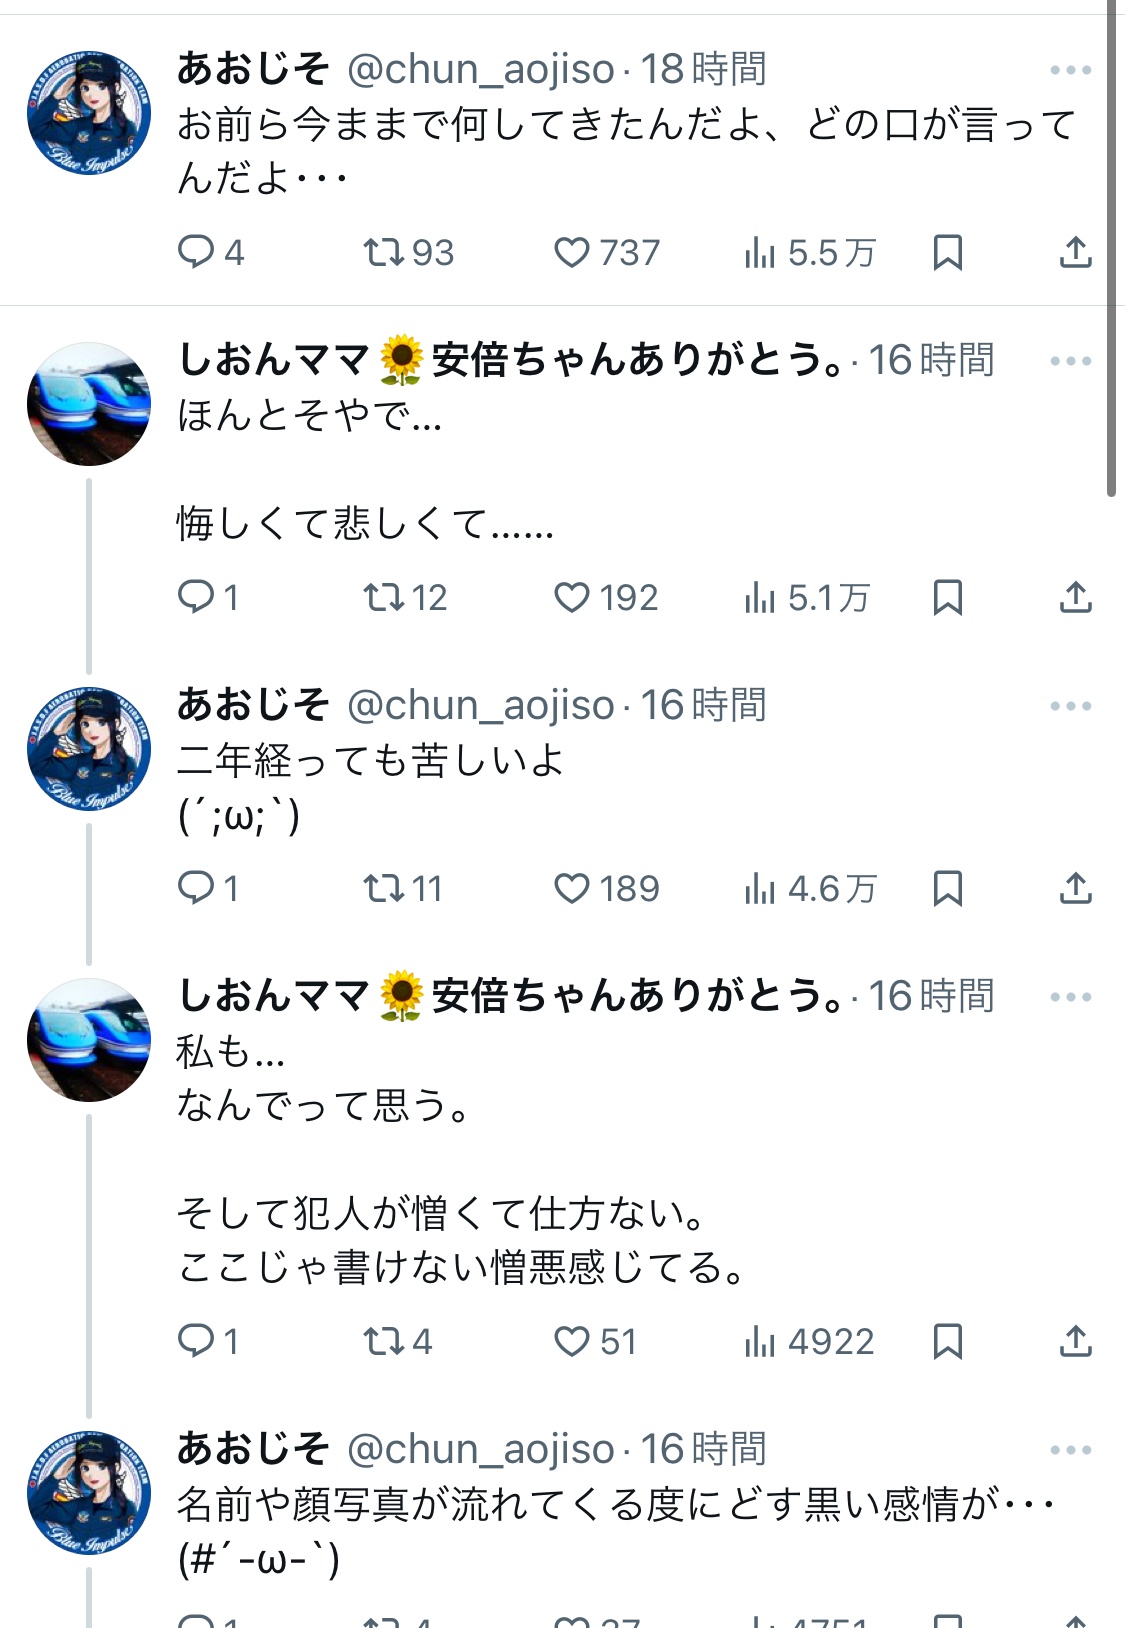This screenshot has height=1628, width=1125.
Task: Share the tweet with 4.6万 views
Action: (1075, 887)
